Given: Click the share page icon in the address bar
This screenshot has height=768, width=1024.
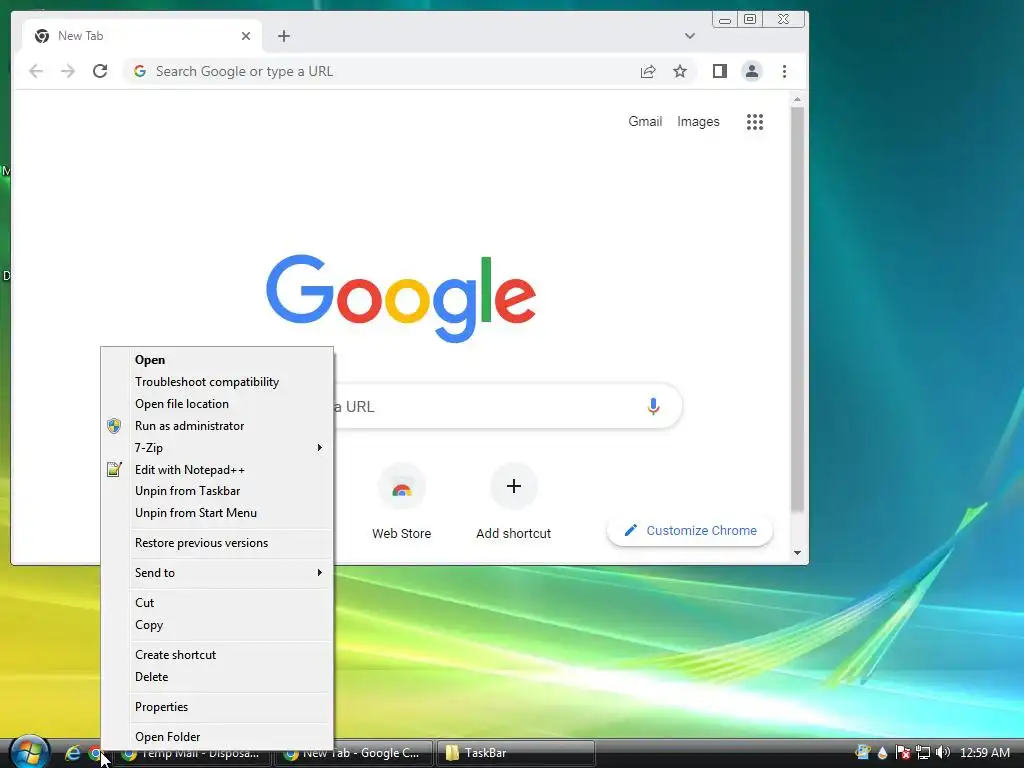Looking at the screenshot, I should (648, 71).
